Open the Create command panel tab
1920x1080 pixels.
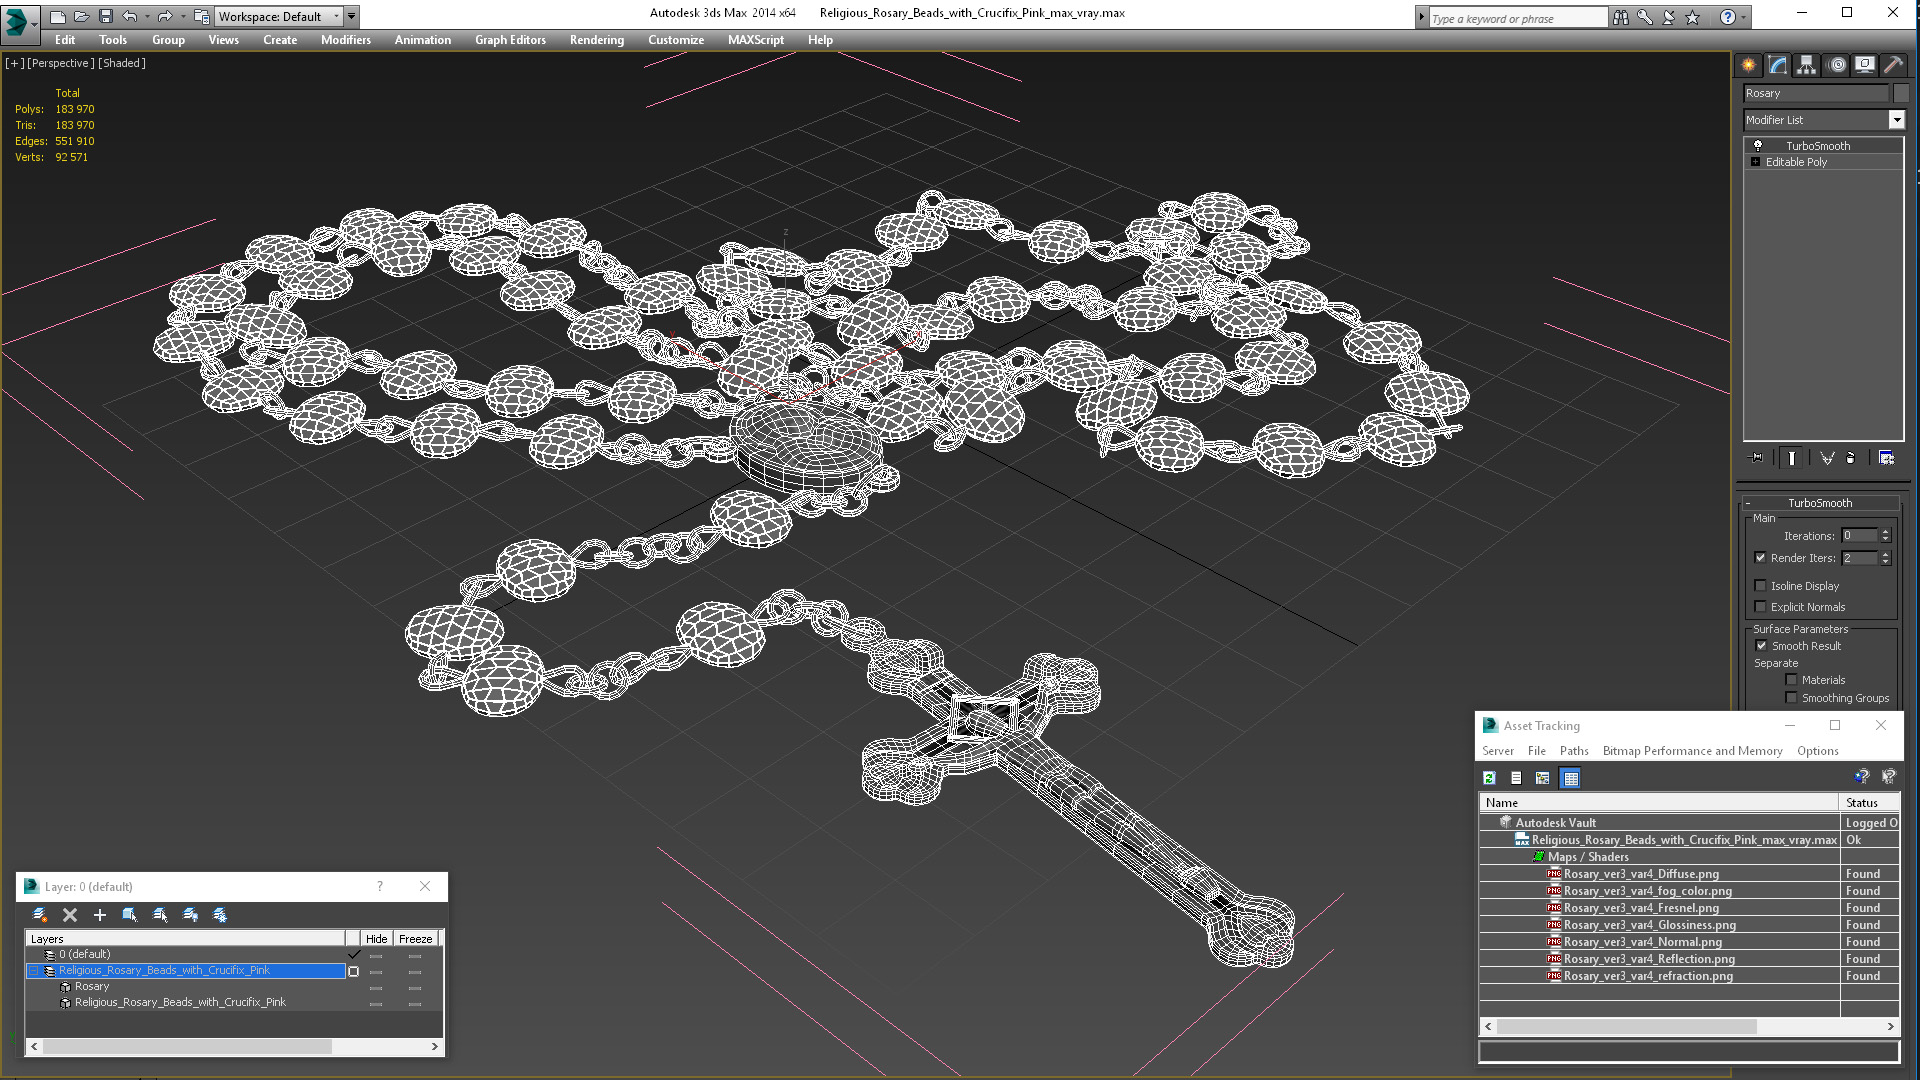(1748, 65)
